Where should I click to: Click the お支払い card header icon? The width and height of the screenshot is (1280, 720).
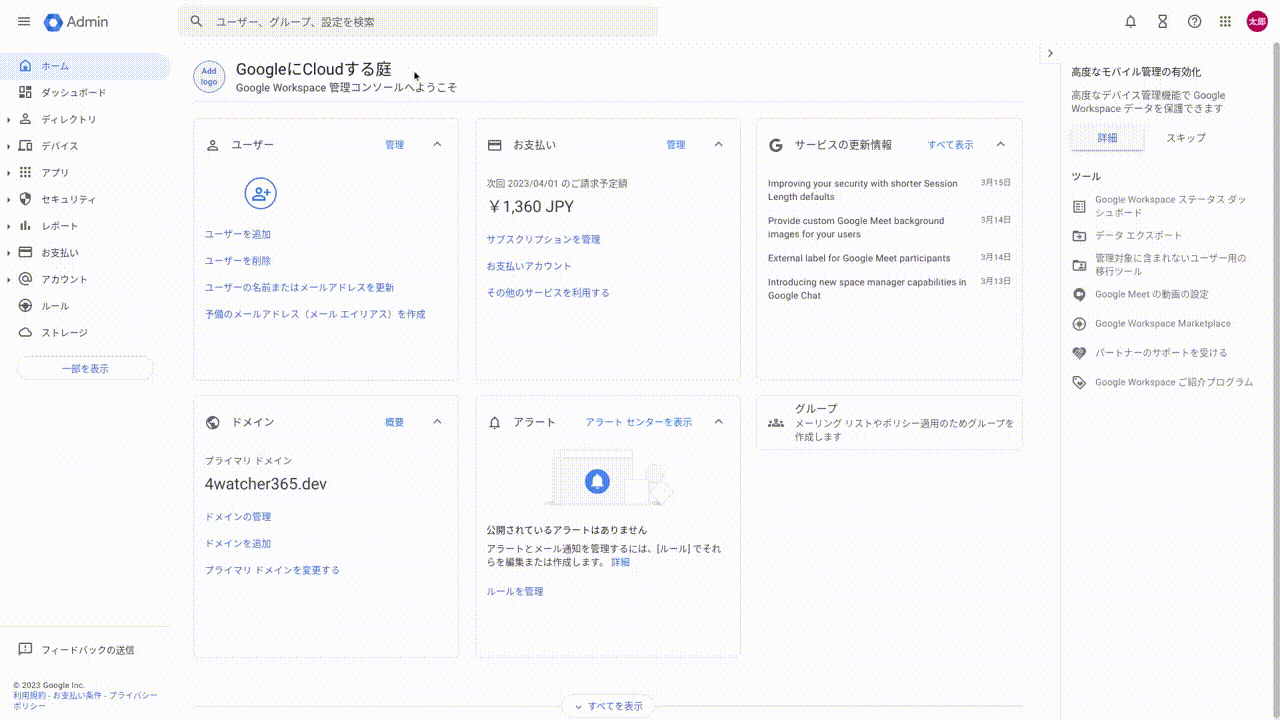pyautogui.click(x=494, y=145)
